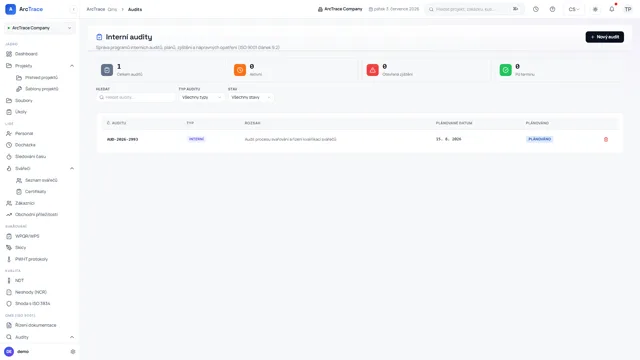Open Řízení dokumentace page

click(x=36, y=325)
